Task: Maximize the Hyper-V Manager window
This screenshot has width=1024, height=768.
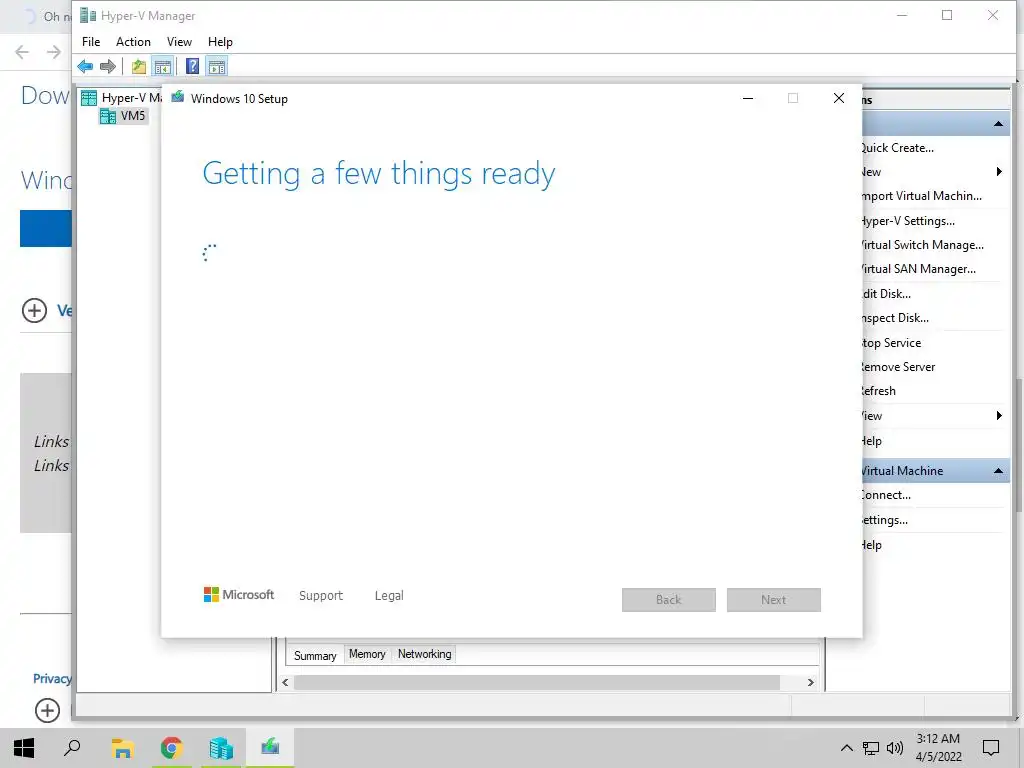Action: (x=947, y=15)
